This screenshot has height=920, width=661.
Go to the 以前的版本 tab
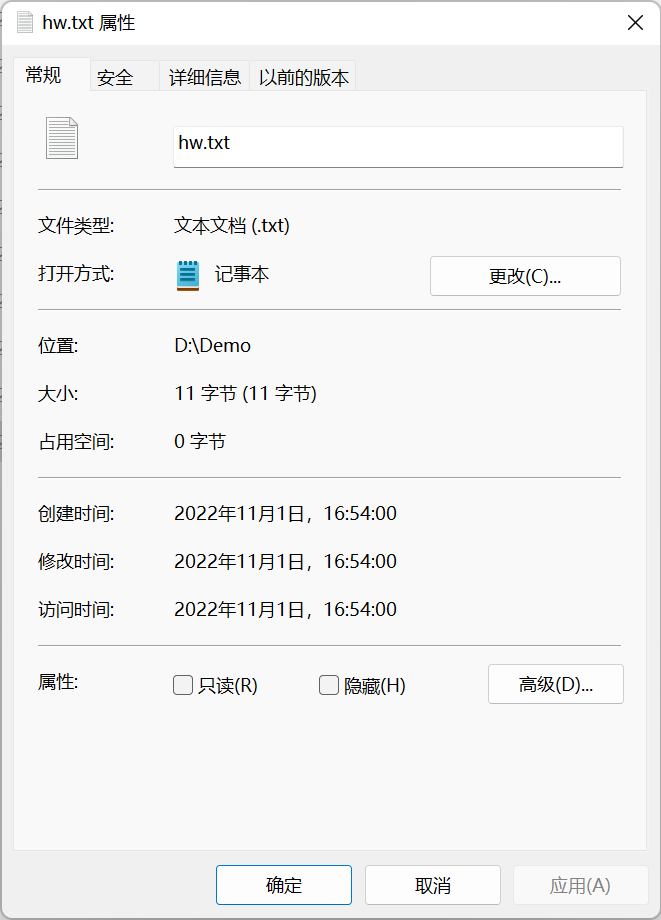[x=303, y=77]
